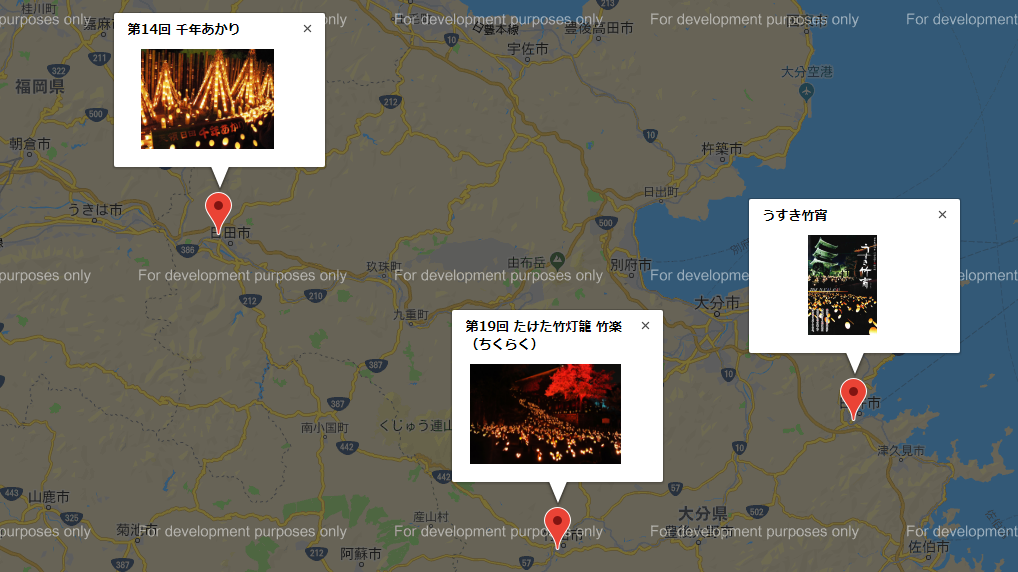This screenshot has height=572, width=1018.
Task: Click the 福岡県 prefecture label
Action: point(40,86)
